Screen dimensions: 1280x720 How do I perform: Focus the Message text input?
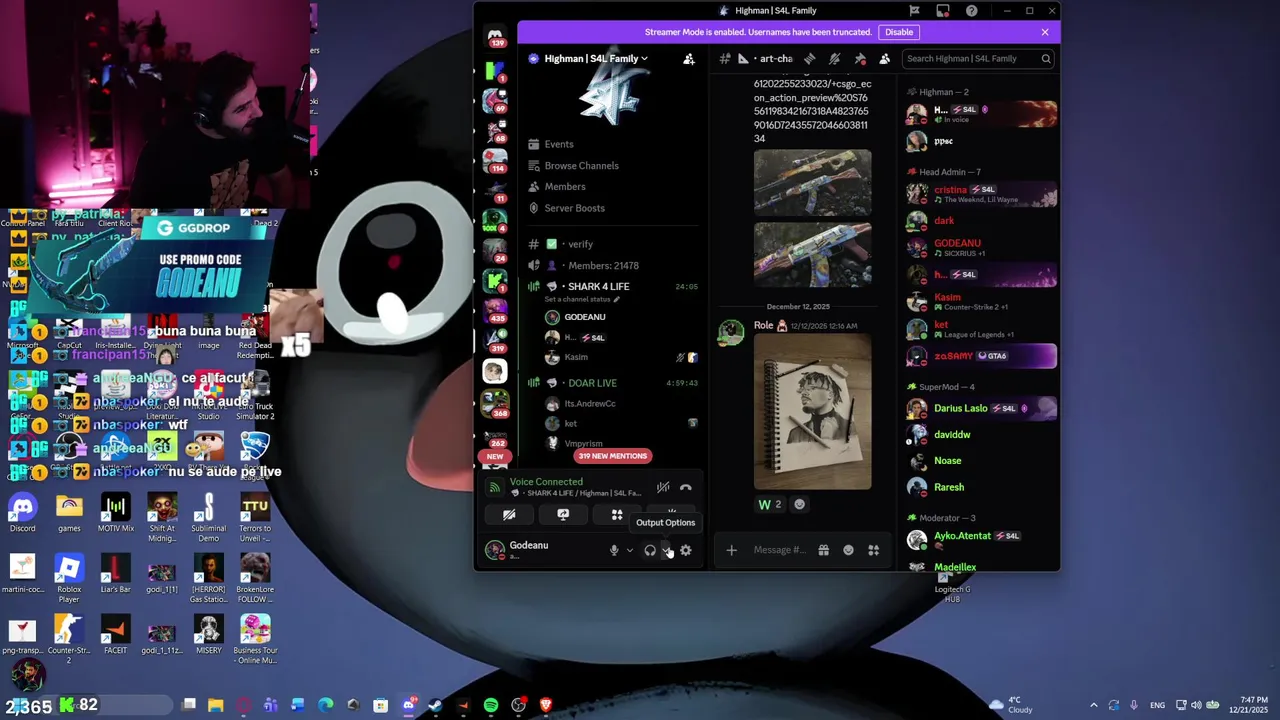coord(779,550)
